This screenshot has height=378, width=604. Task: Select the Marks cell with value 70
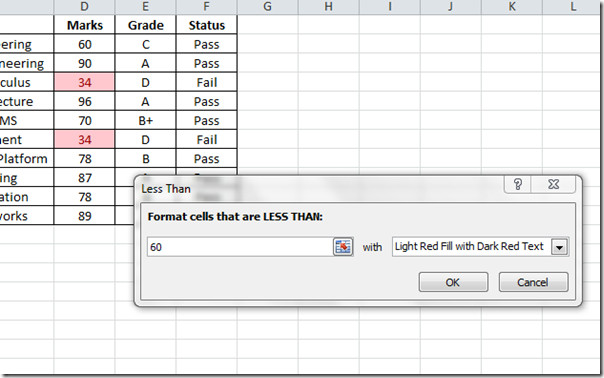tap(84, 121)
